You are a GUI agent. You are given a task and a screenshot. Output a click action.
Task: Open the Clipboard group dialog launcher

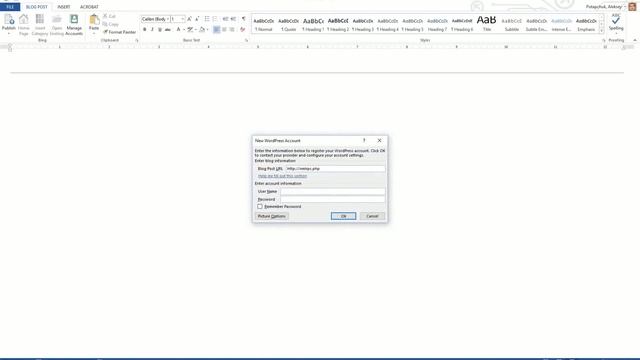137,40
